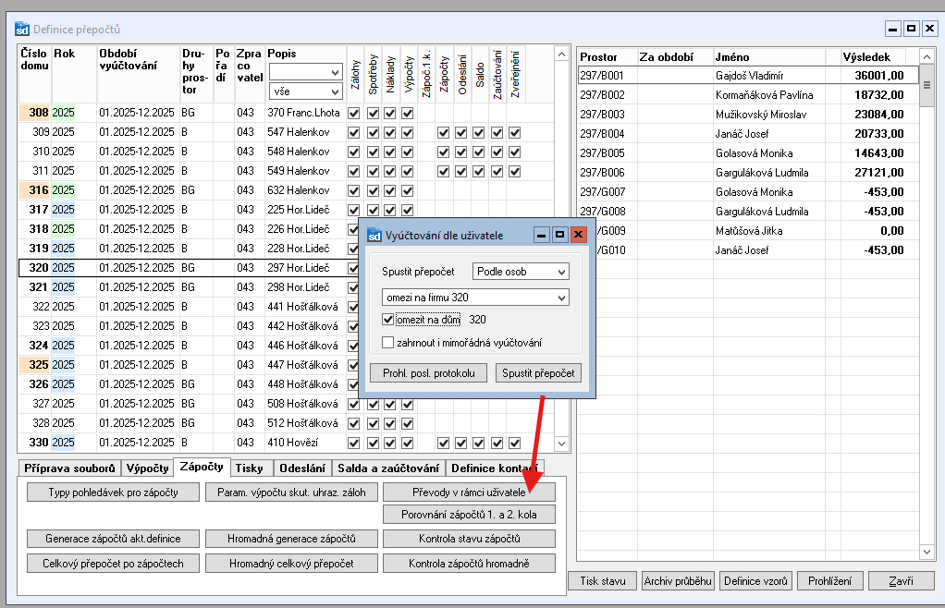
Task: Click 'Kontrola stavu zápočtů' button
Action: (x=469, y=539)
